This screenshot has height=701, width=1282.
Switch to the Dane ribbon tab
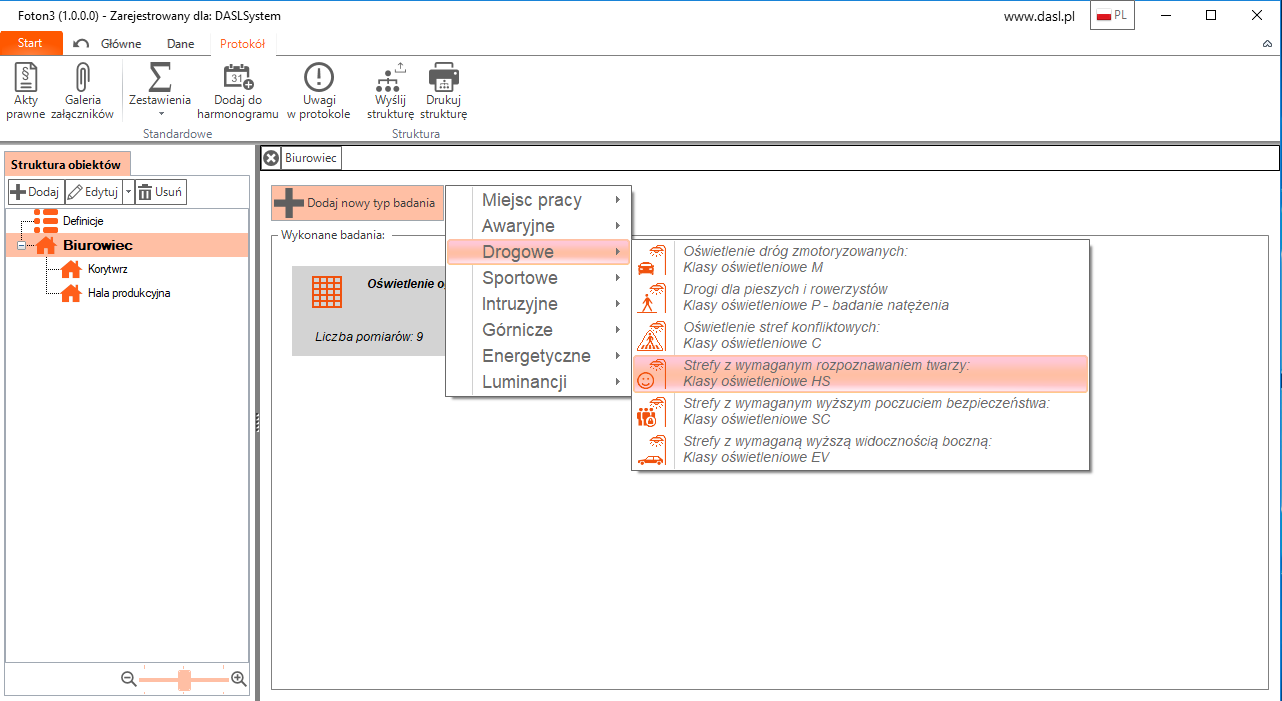(x=180, y=44)
